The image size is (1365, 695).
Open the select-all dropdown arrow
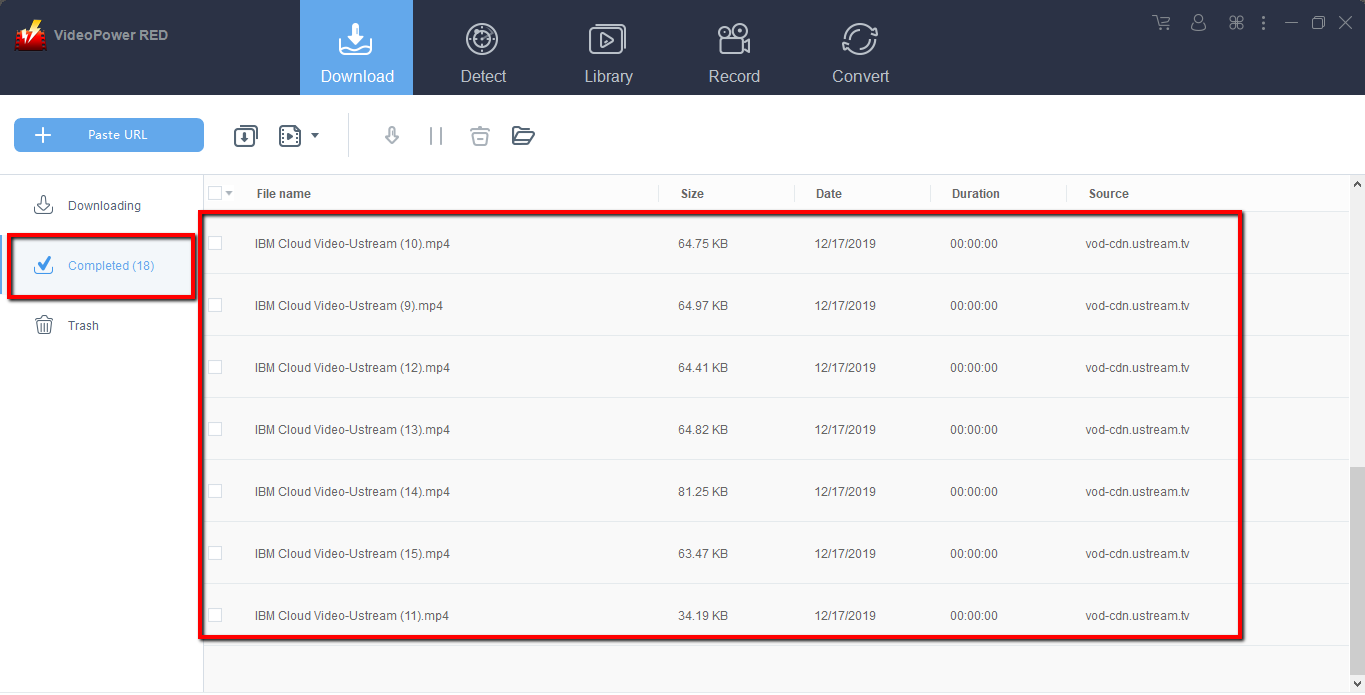click(x=228, y=193)
